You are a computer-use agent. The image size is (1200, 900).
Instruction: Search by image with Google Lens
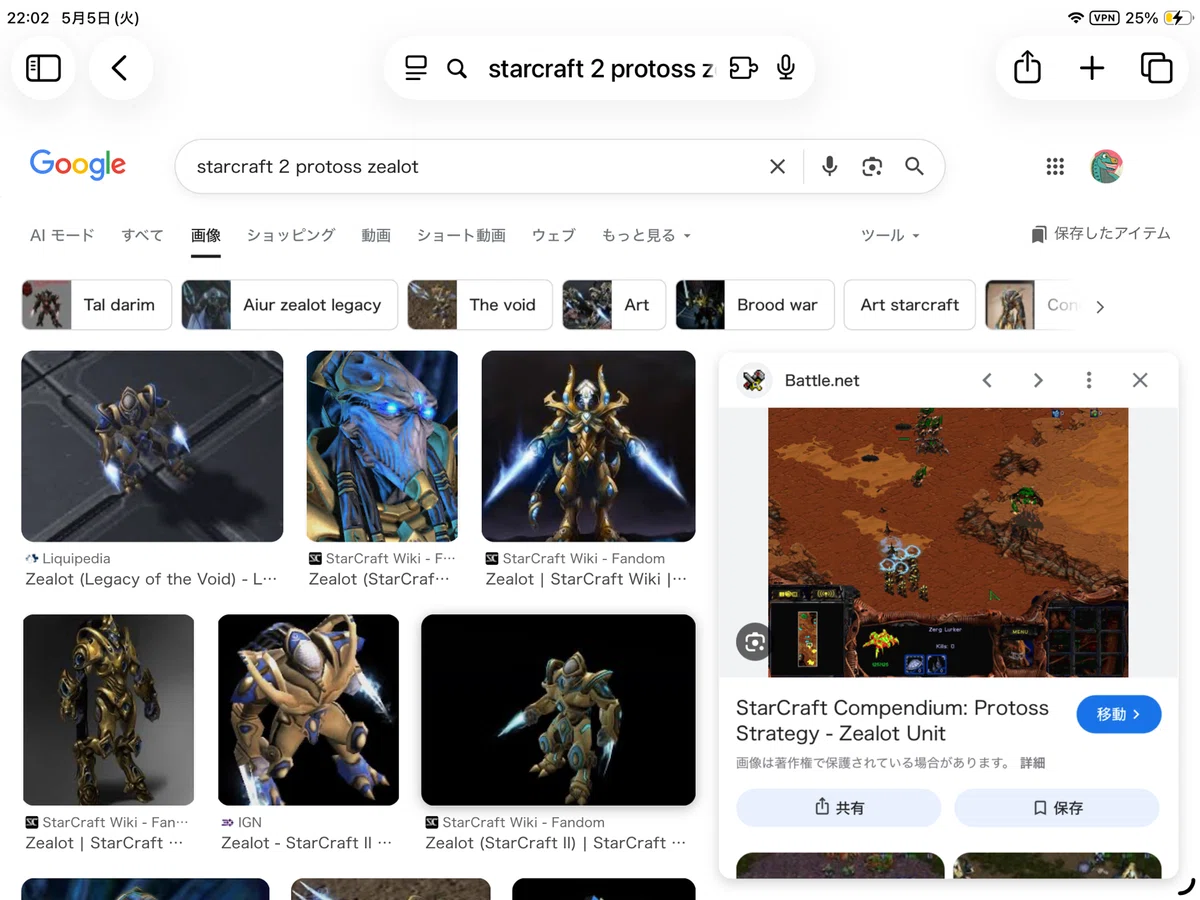pyautogui.click(x=872, y=167)
